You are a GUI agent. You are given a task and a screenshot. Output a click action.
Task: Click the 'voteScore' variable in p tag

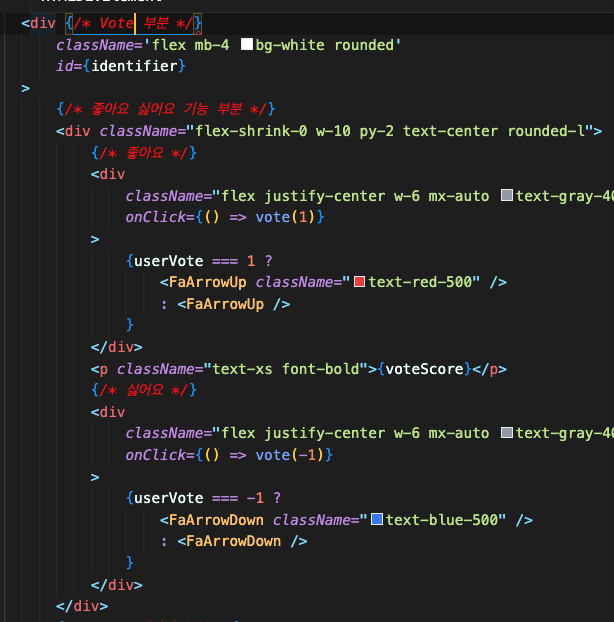coord(424,369)
